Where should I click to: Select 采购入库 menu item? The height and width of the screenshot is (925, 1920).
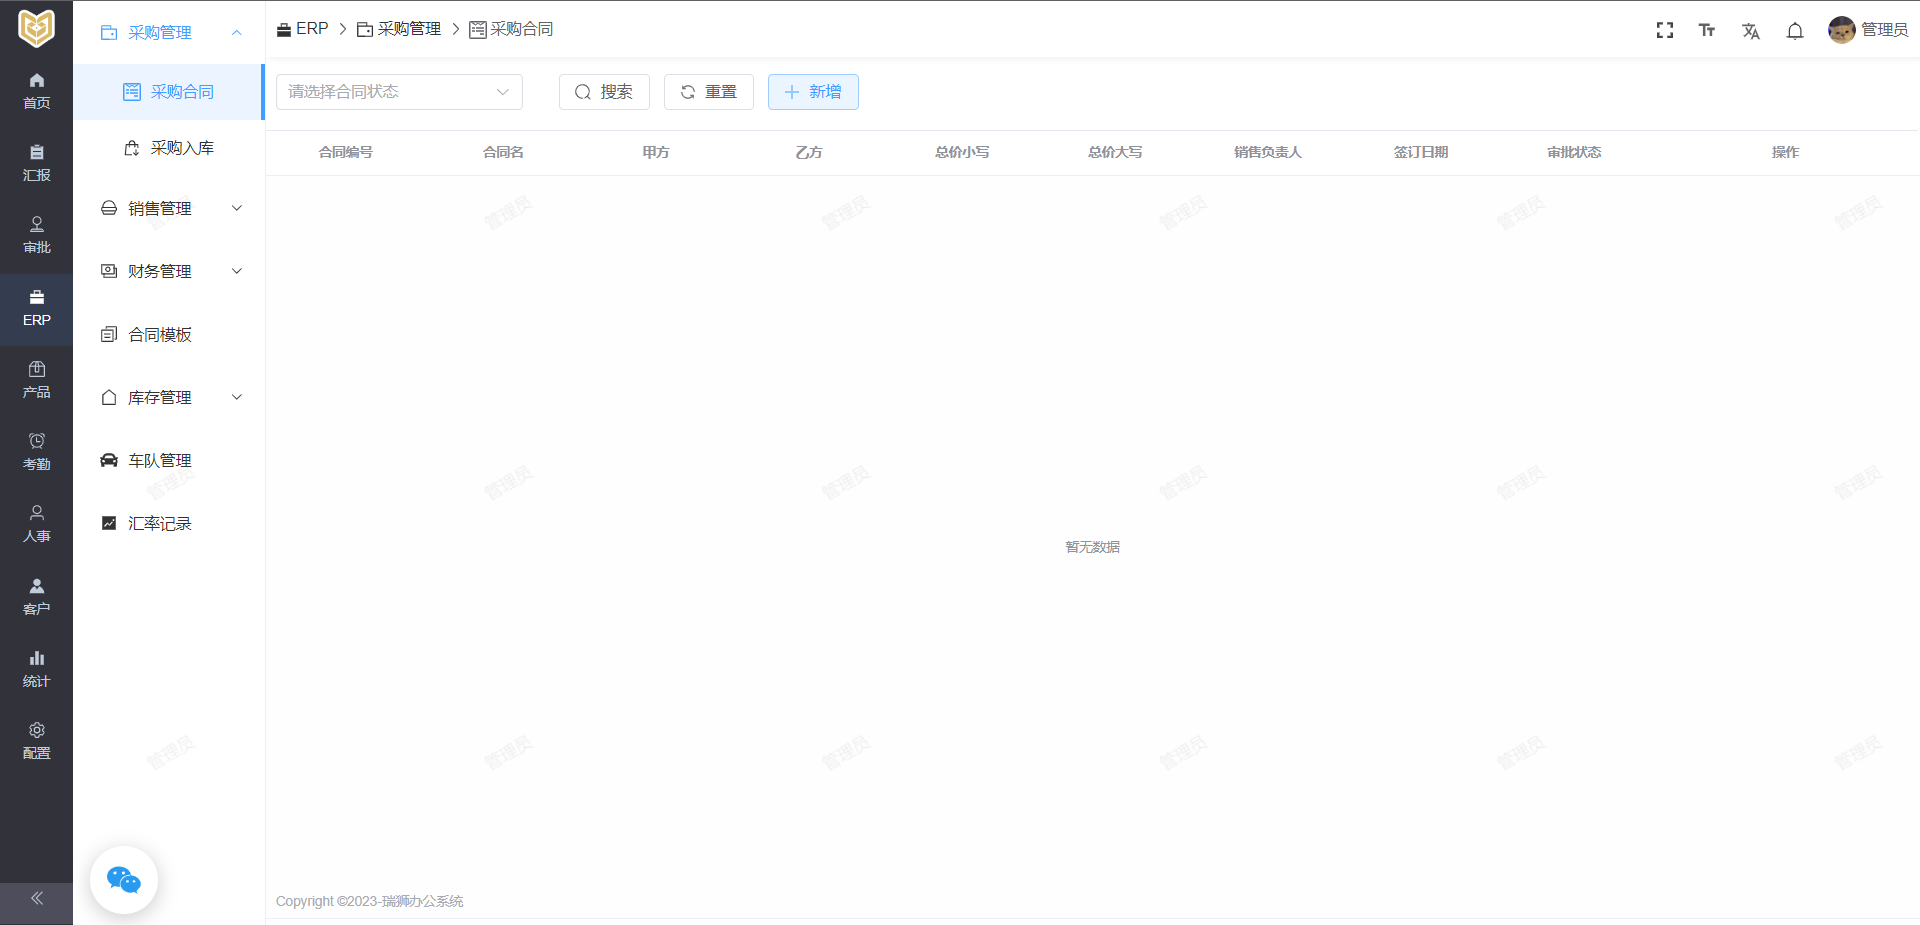point(181,148)
